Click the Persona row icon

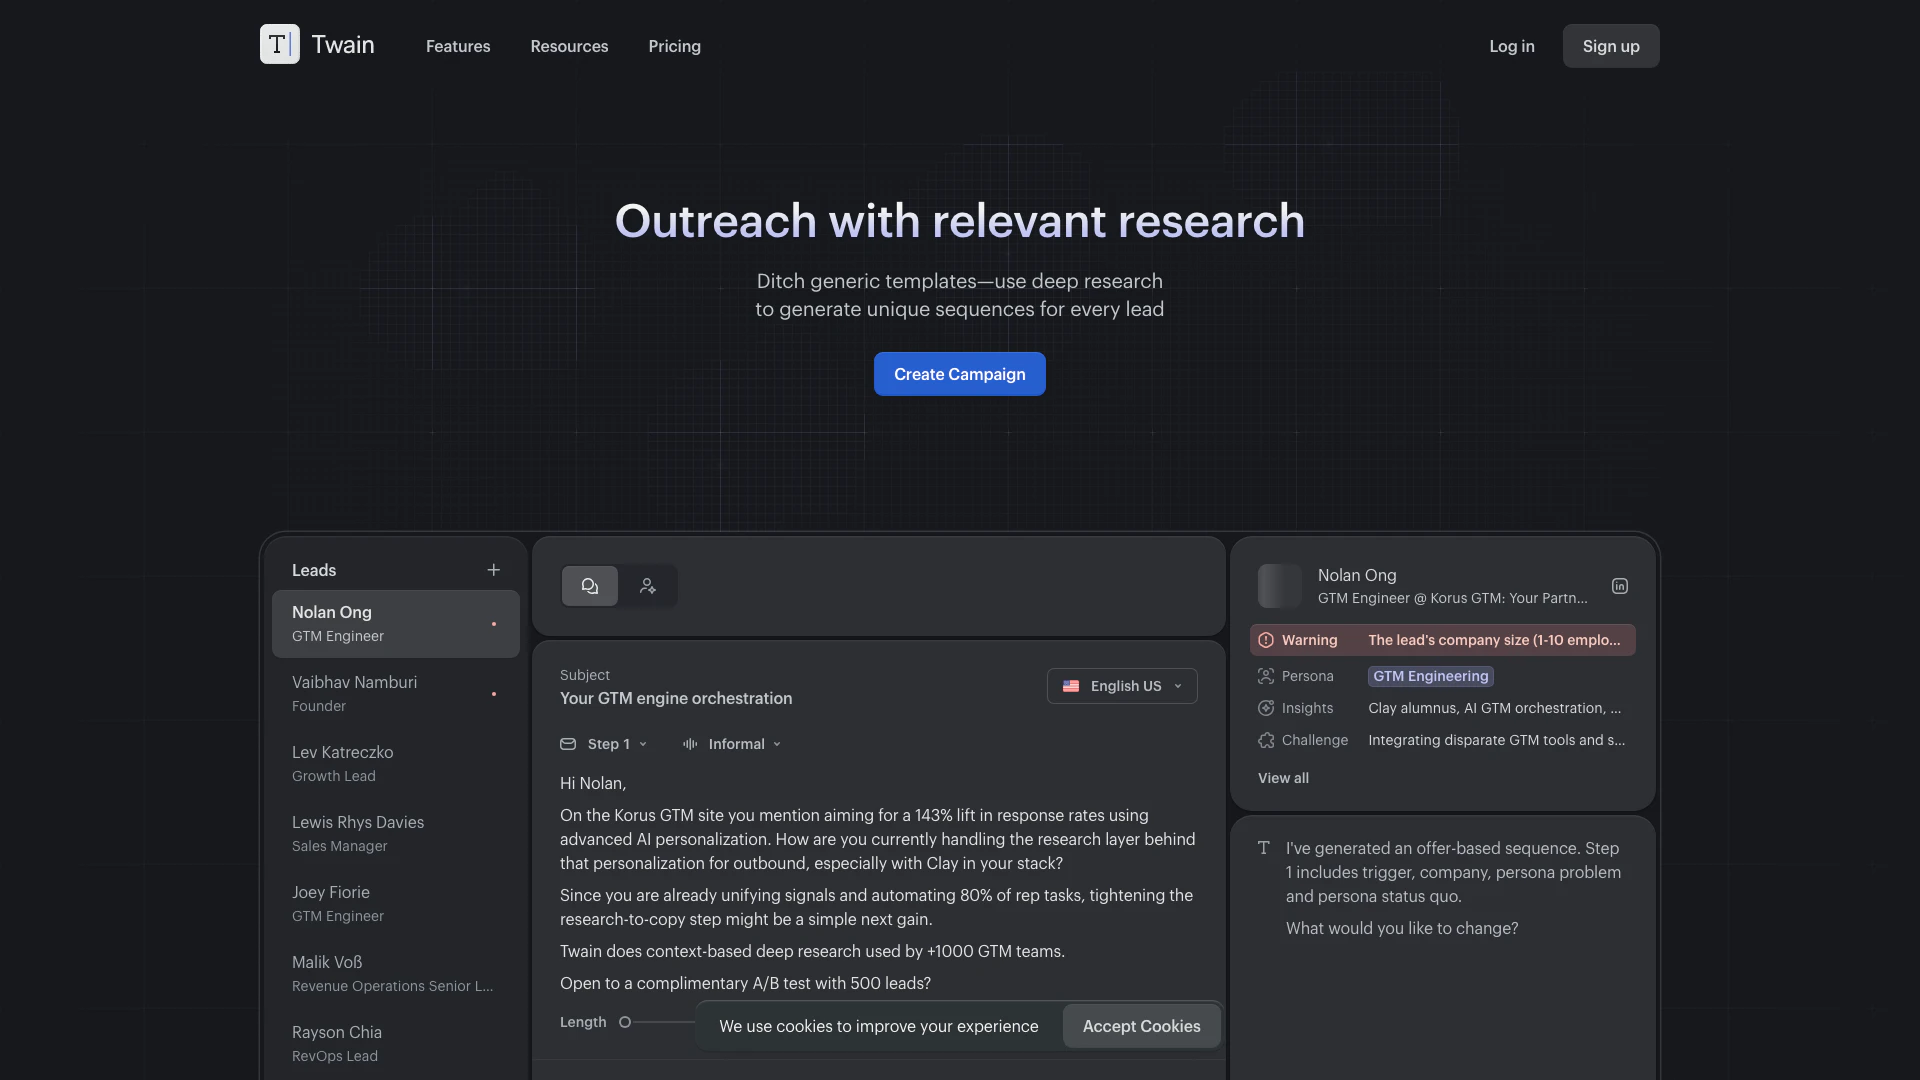pyautogui.click(x=1266, y=676)
